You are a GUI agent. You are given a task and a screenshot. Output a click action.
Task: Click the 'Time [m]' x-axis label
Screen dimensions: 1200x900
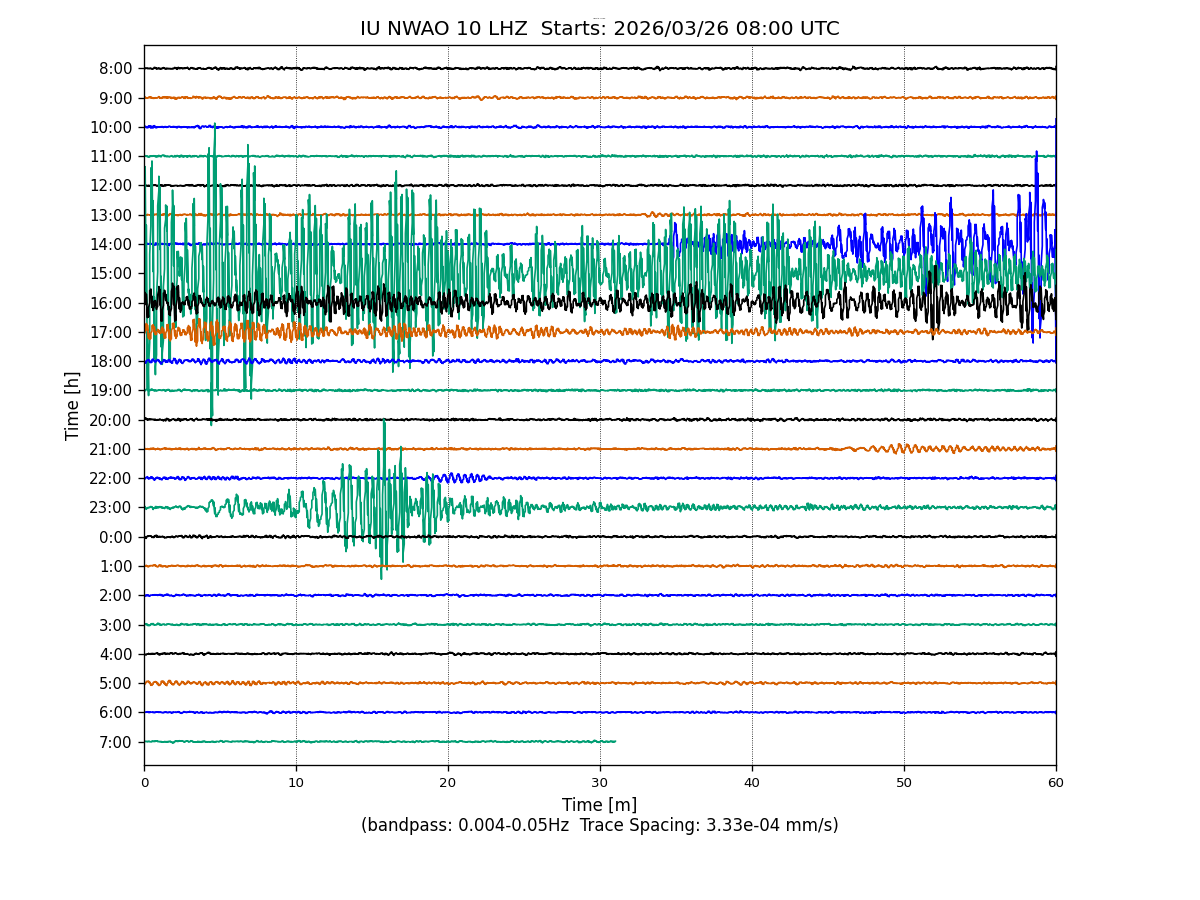[x=599, y=805]
